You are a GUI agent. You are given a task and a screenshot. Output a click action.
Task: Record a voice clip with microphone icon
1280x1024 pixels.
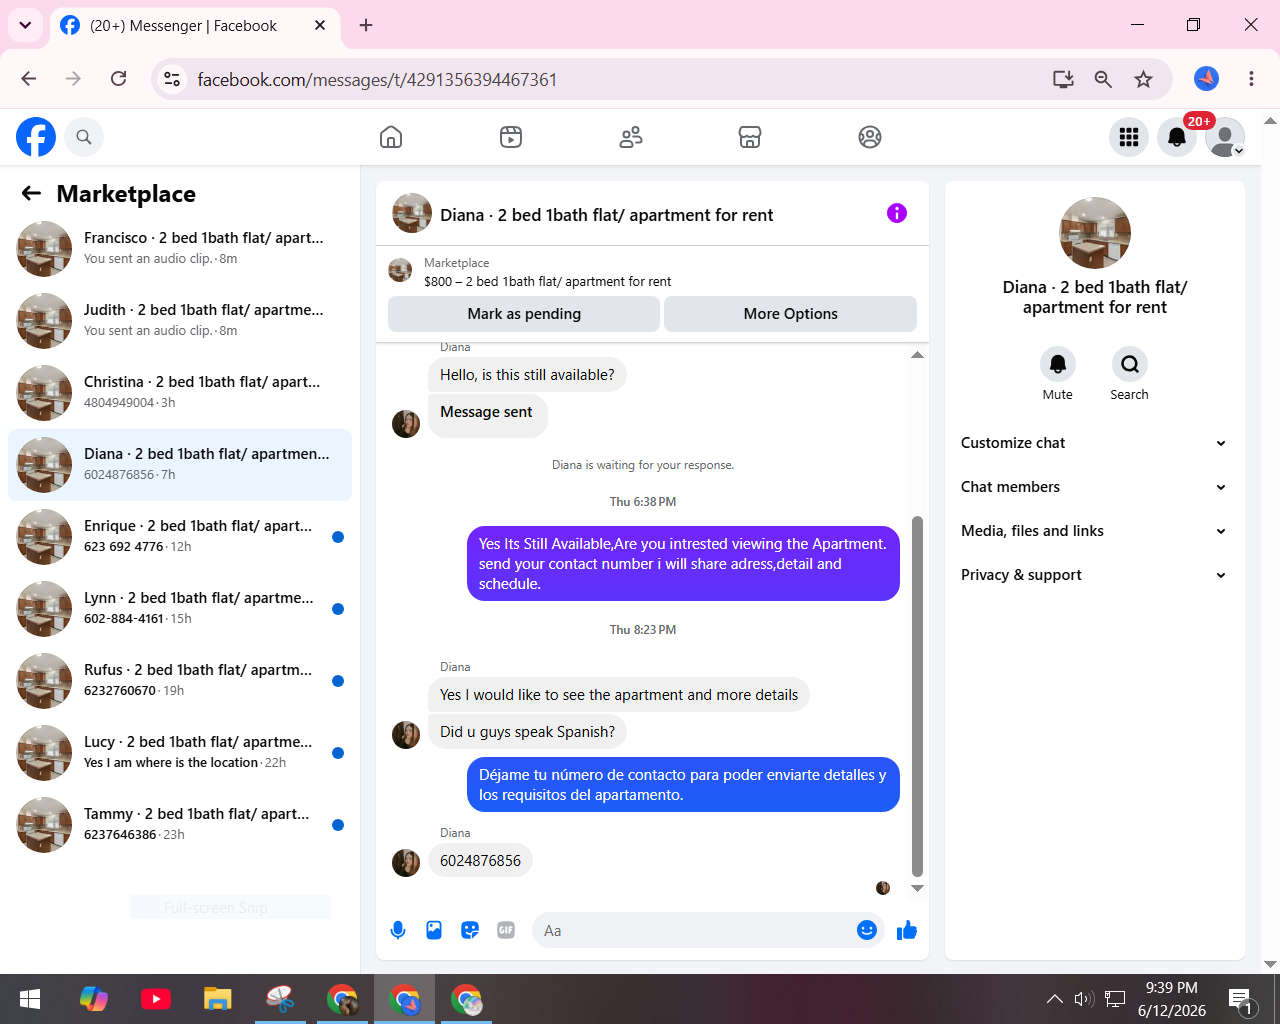398,930
